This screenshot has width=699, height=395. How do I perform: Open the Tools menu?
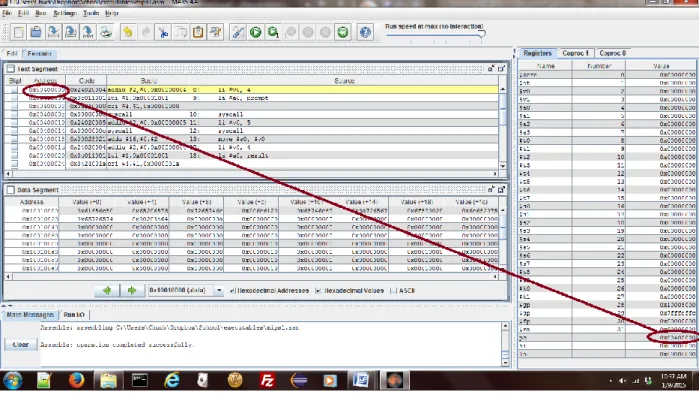click(x=91, y=13)
